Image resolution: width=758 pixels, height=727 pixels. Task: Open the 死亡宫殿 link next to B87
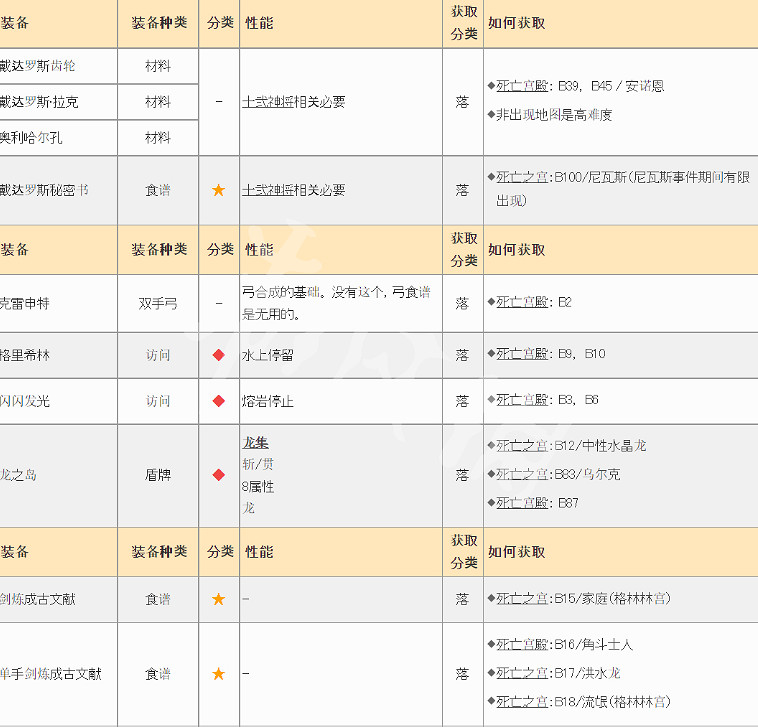523,503
